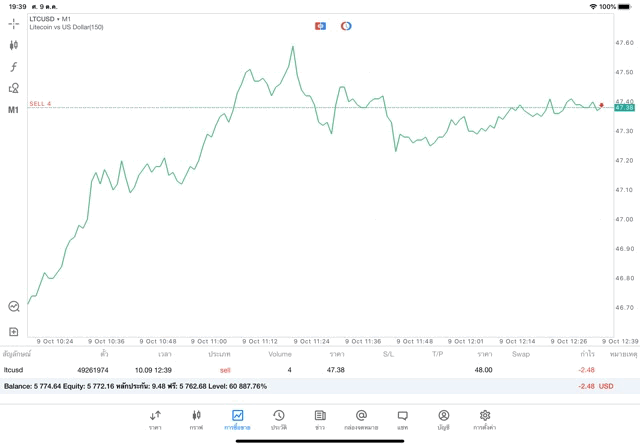The width and height of the screenshot is (640, 447).
Task: Tap the 47.60 price axis label
Action: click(624, 43)
